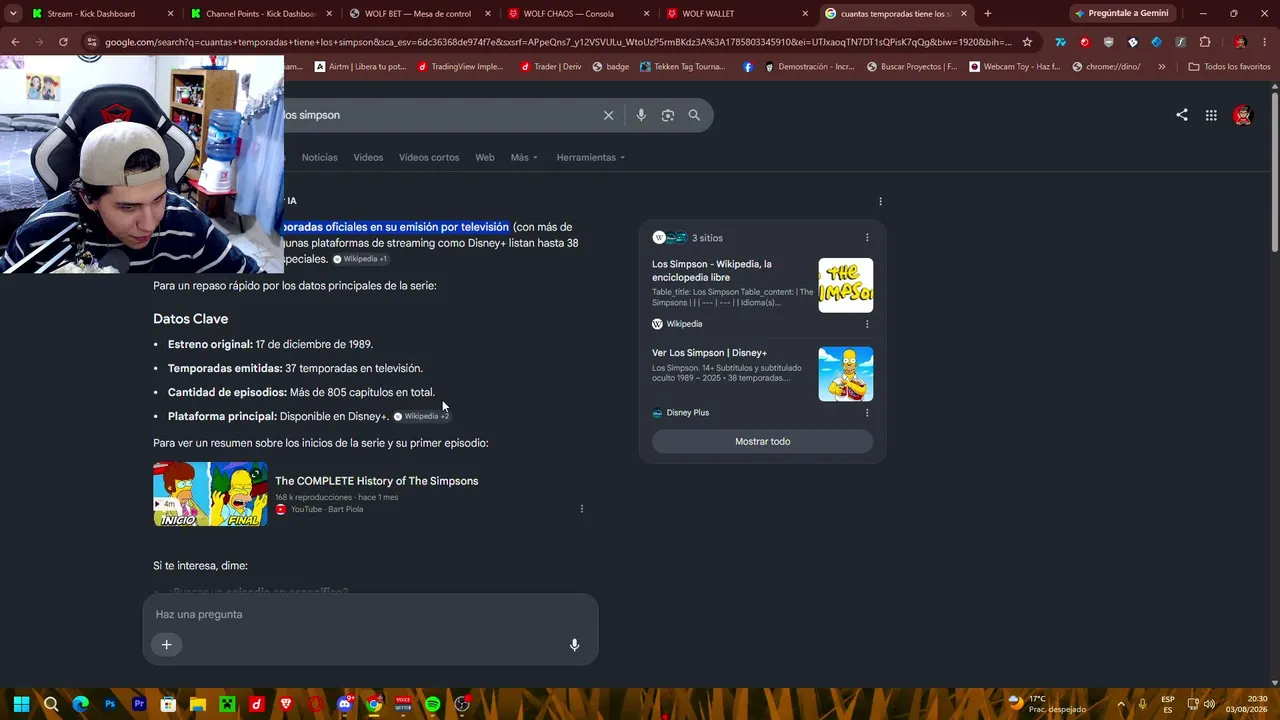Open the Google account avatar menu
This screenshot has width=1280, height=720.
click(1242, 115)
